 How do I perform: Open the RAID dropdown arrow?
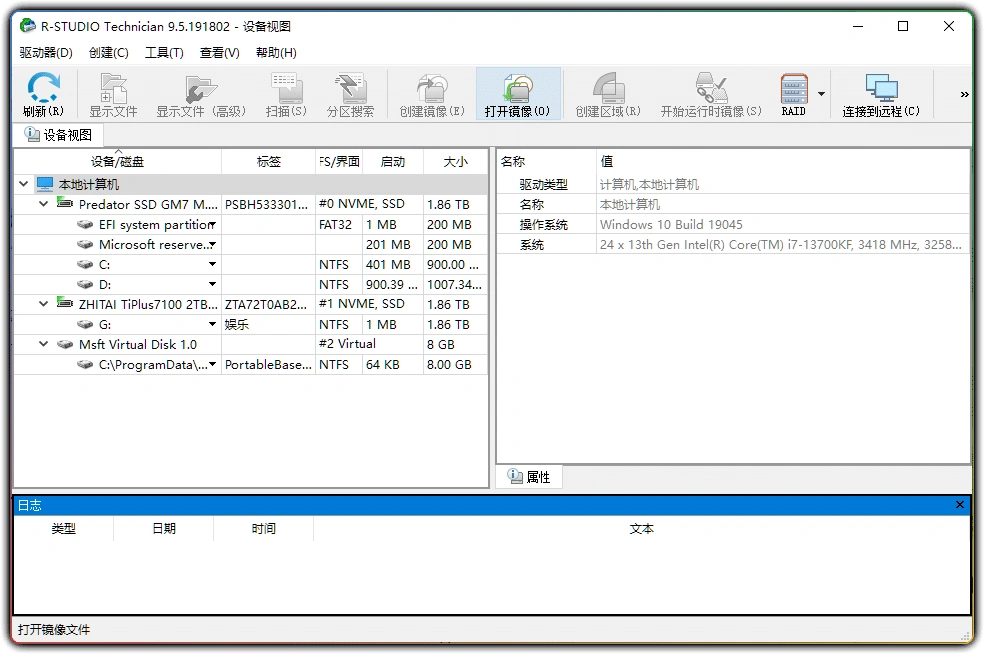click(x=821, y=94)
